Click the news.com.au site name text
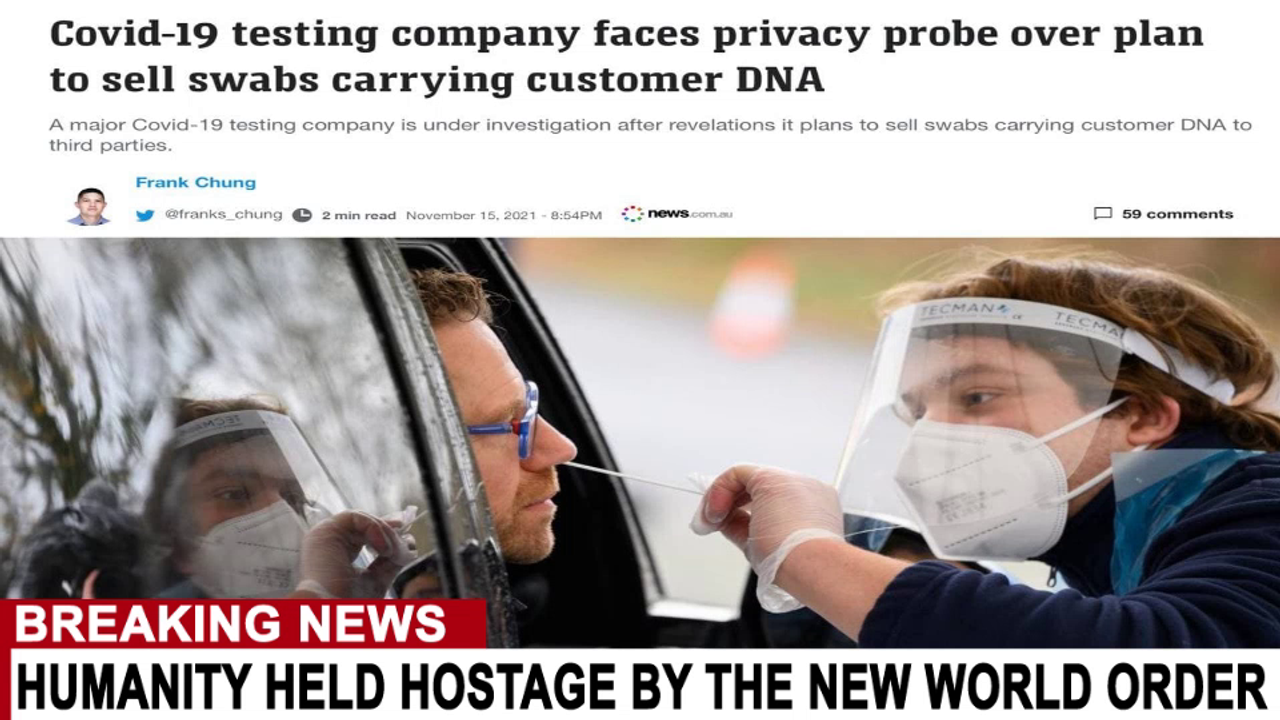The height and width of the screenshot is (720, 1280). [690, 214]
